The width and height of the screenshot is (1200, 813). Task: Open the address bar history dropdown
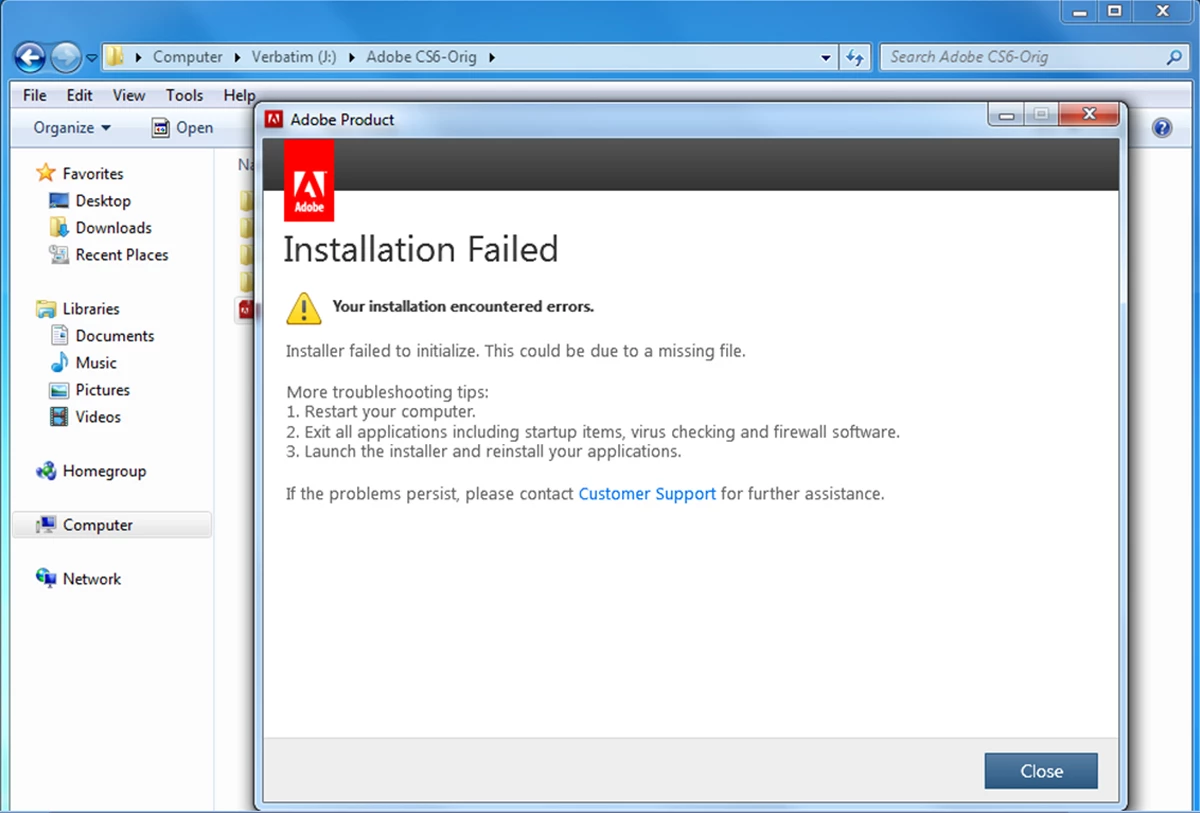(x=826, y=58)
